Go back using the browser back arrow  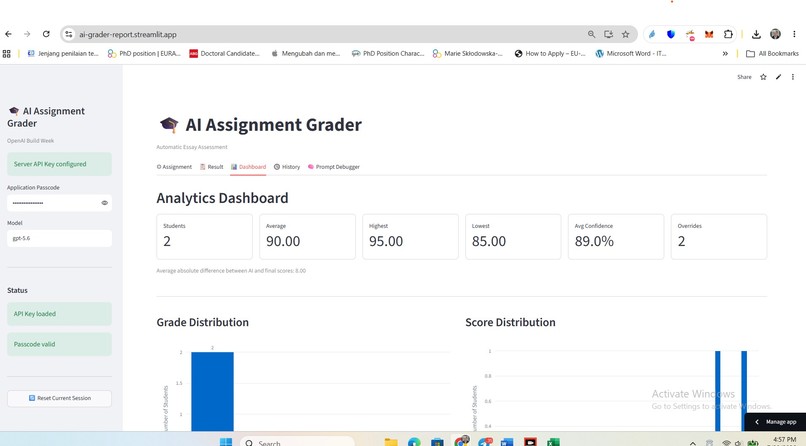pyautogui.click(x=8, y=34)
